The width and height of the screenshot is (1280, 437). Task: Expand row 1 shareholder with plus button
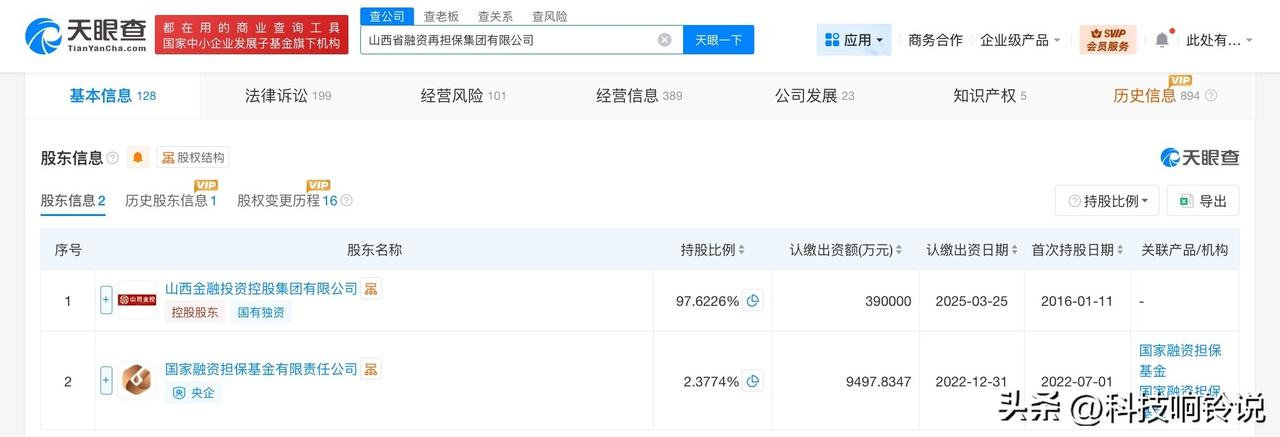pos(107,300)
